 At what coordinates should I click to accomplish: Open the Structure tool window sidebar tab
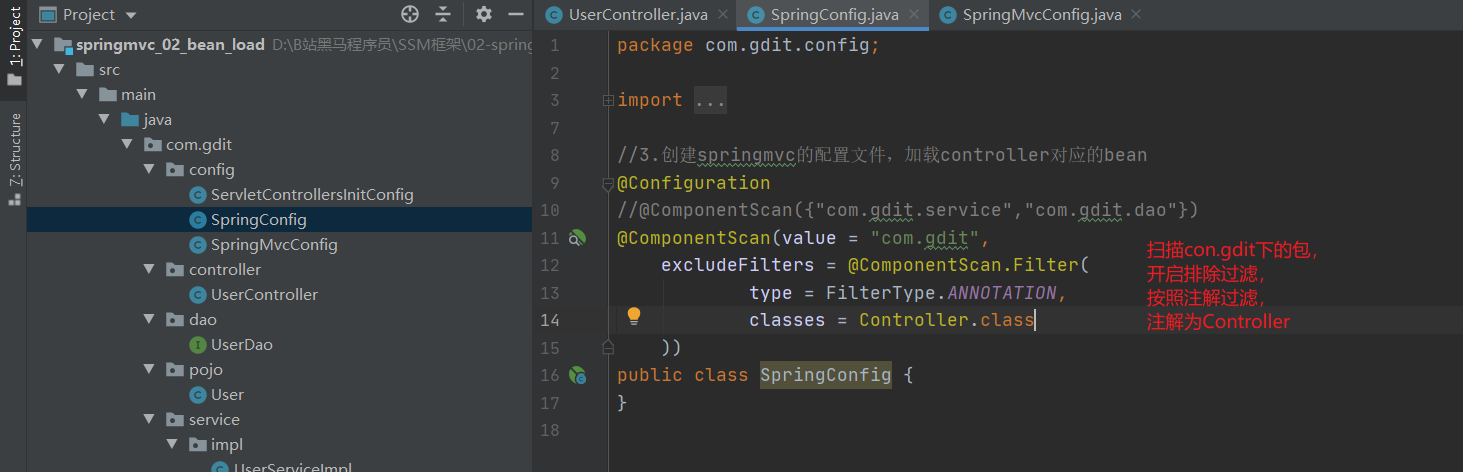pyautogui.click(x=14, y=158)
